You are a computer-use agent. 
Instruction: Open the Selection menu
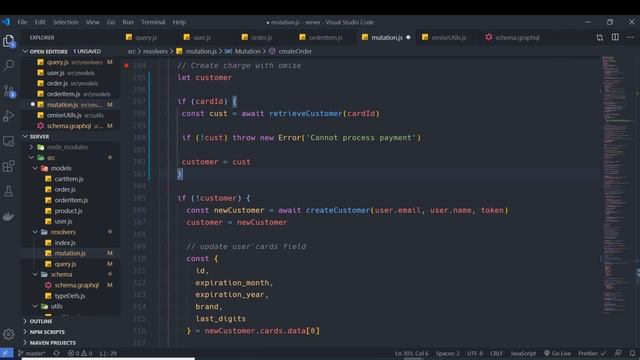(x=65, y=22)
